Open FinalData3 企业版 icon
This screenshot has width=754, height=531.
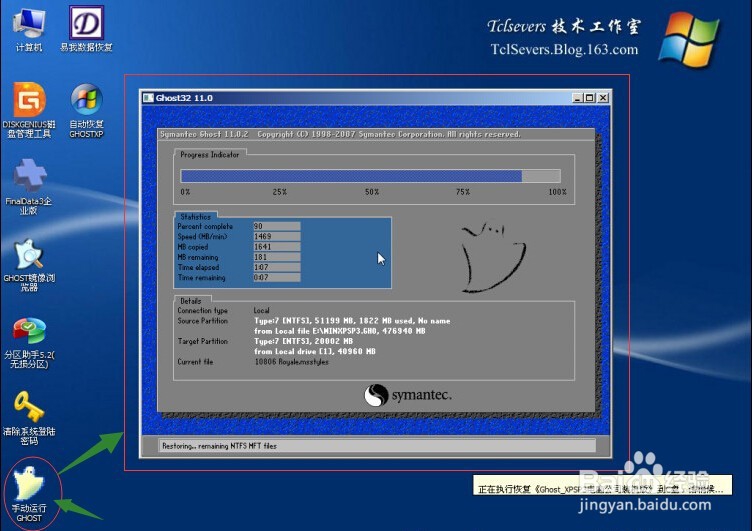(29, 187)
